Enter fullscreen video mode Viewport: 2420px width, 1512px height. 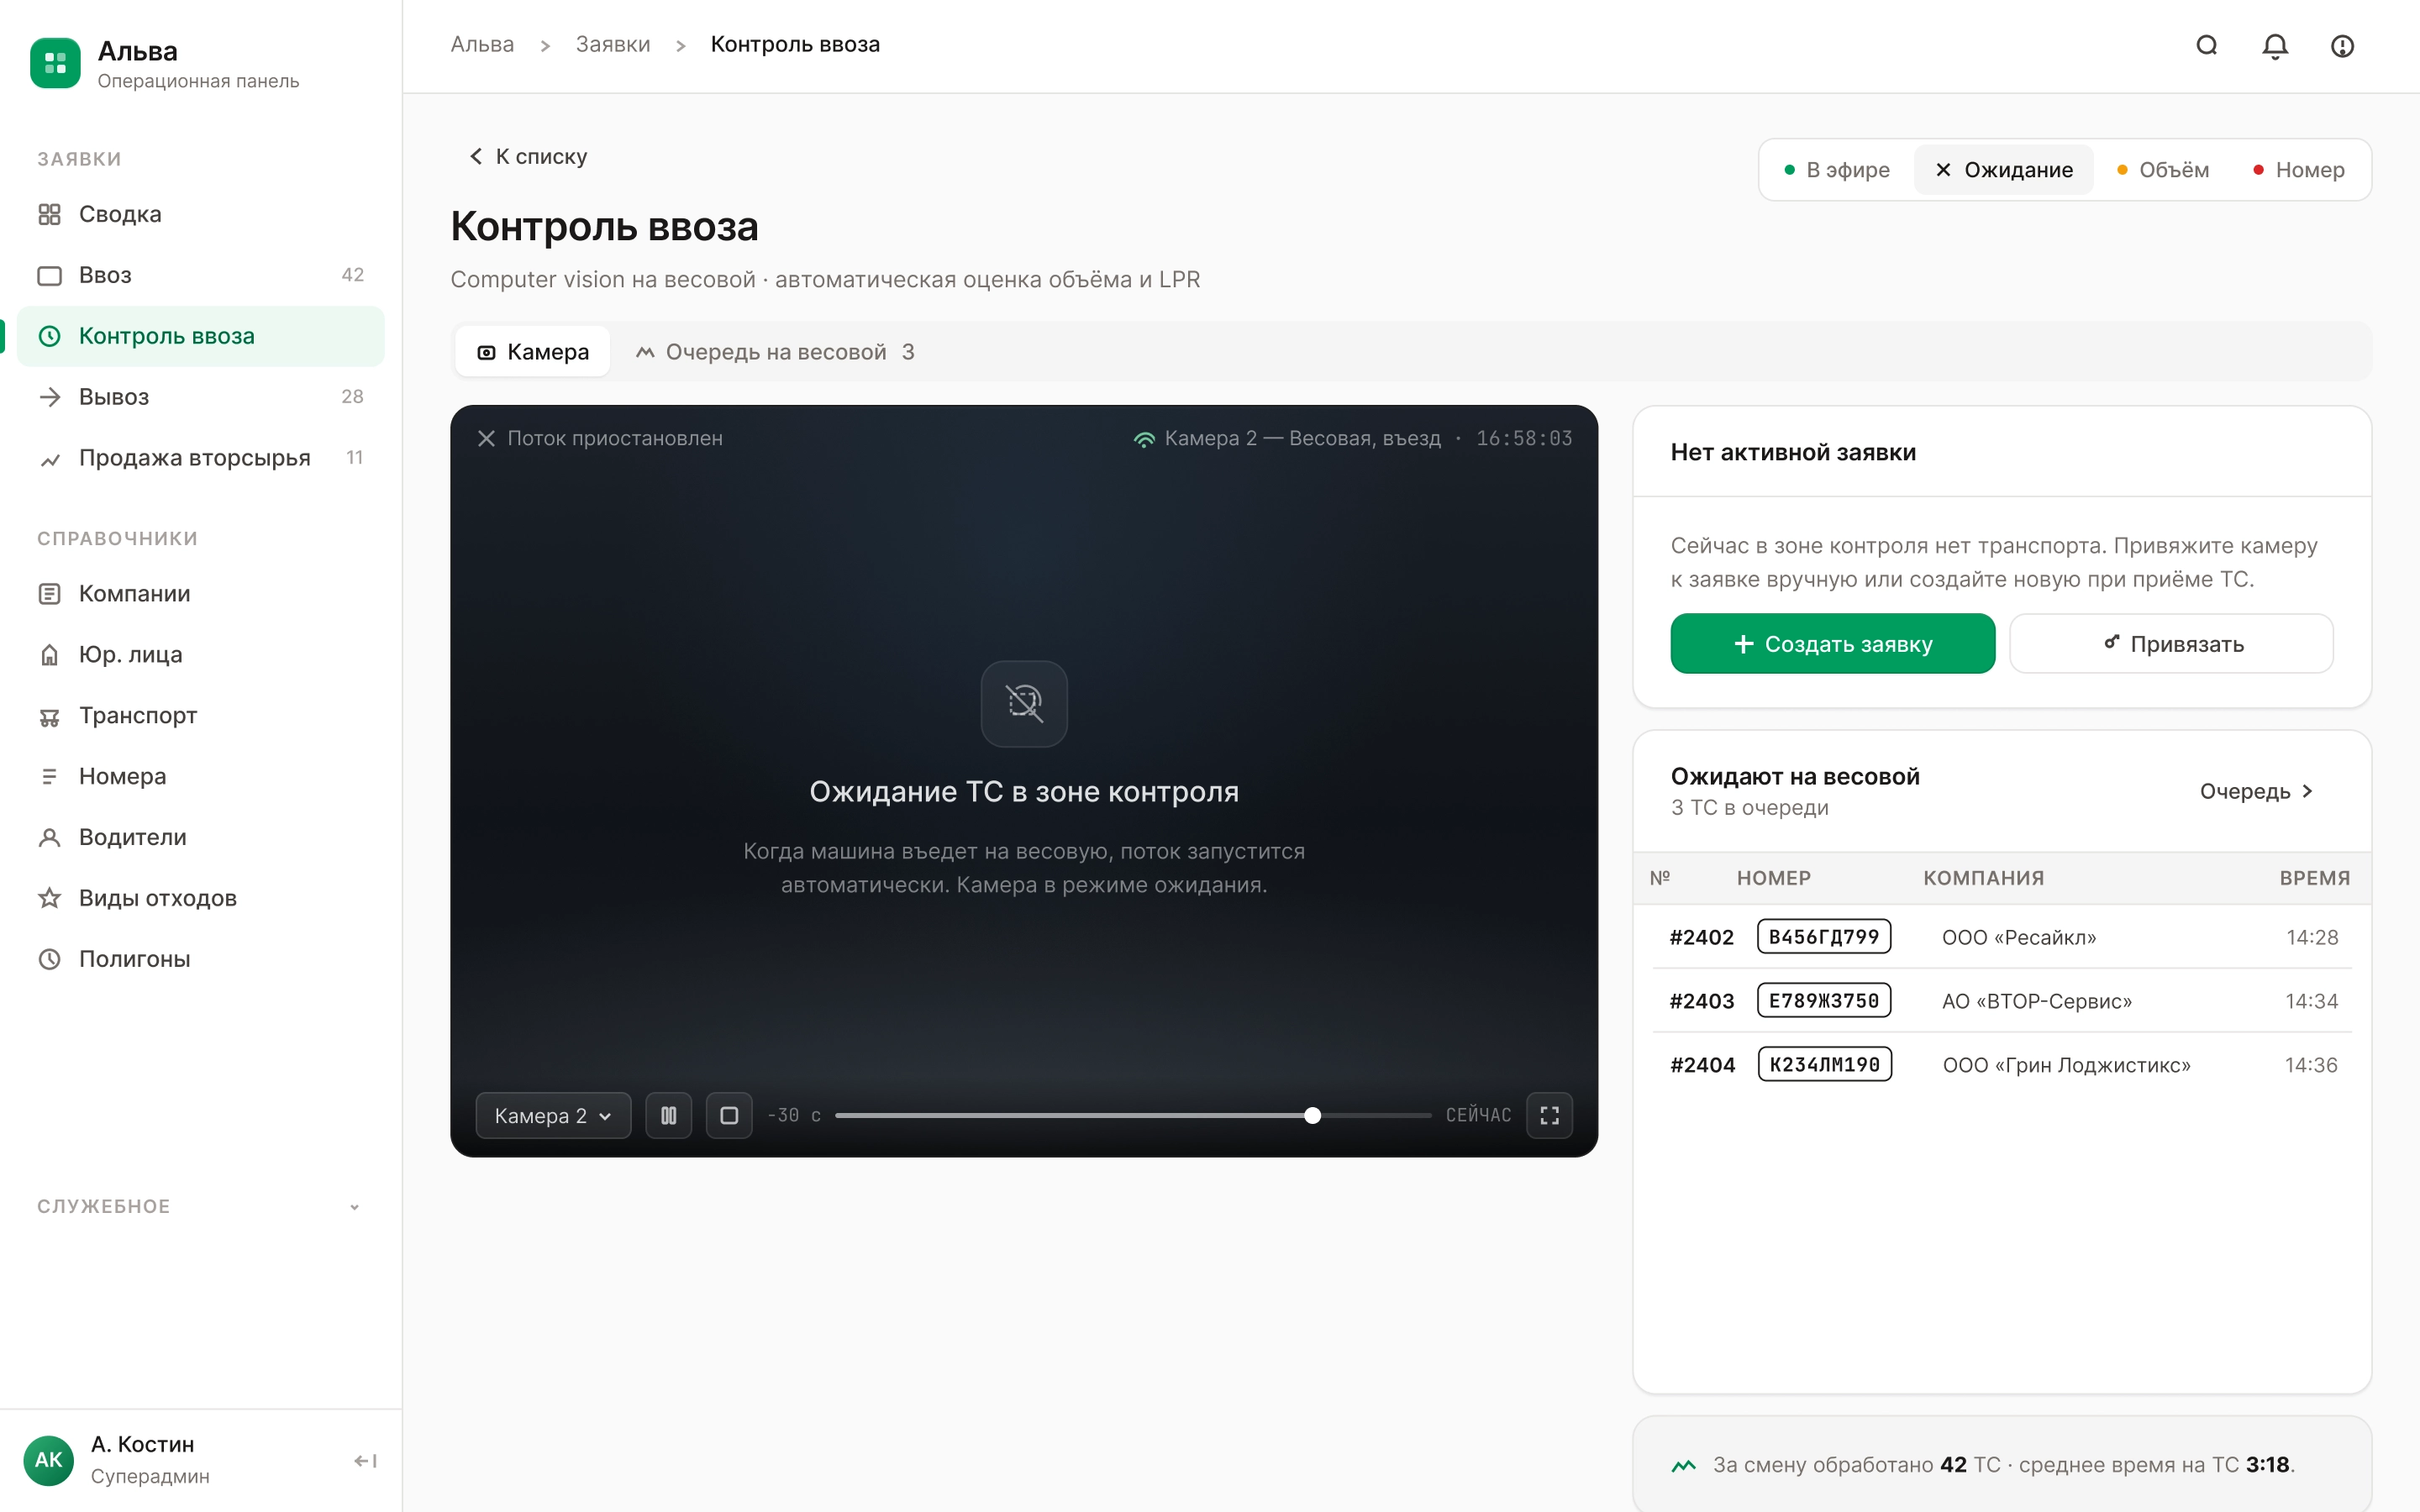click(x=1549, y=1116)
